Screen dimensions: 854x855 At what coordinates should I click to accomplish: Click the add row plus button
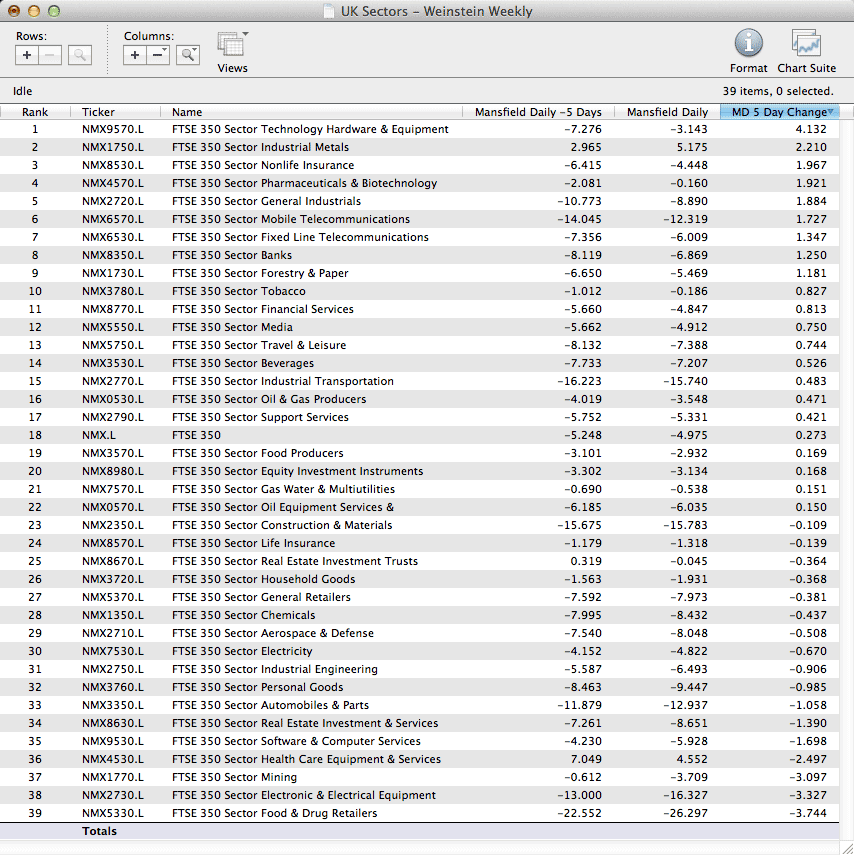(28, 55)
